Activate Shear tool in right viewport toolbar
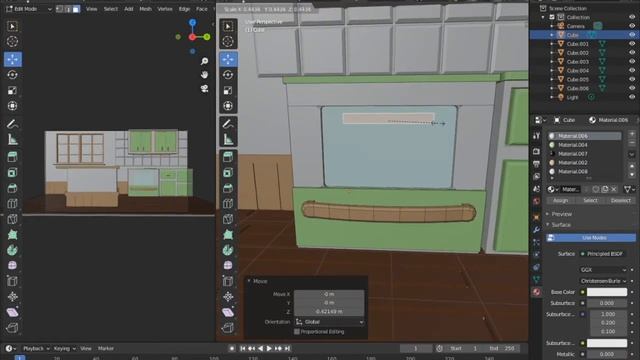The width and height of the screenshot is (640, 360). click(228, 312)
